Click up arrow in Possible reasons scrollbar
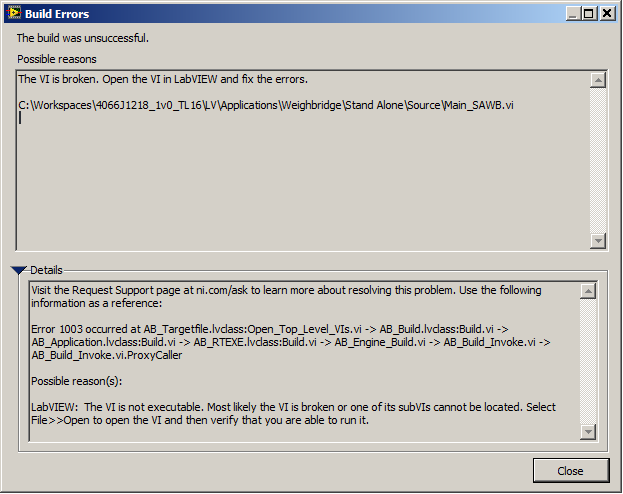Screen dimensions: 623x494 [x=598, y=80]
